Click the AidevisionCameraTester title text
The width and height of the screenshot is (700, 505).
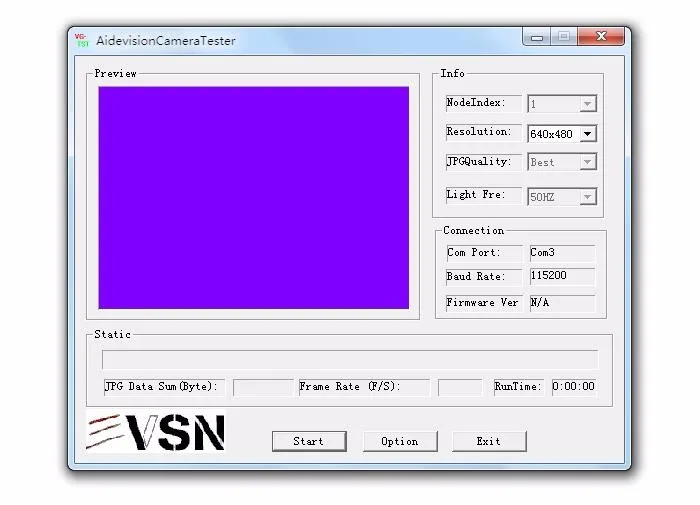tap(166, 41)
